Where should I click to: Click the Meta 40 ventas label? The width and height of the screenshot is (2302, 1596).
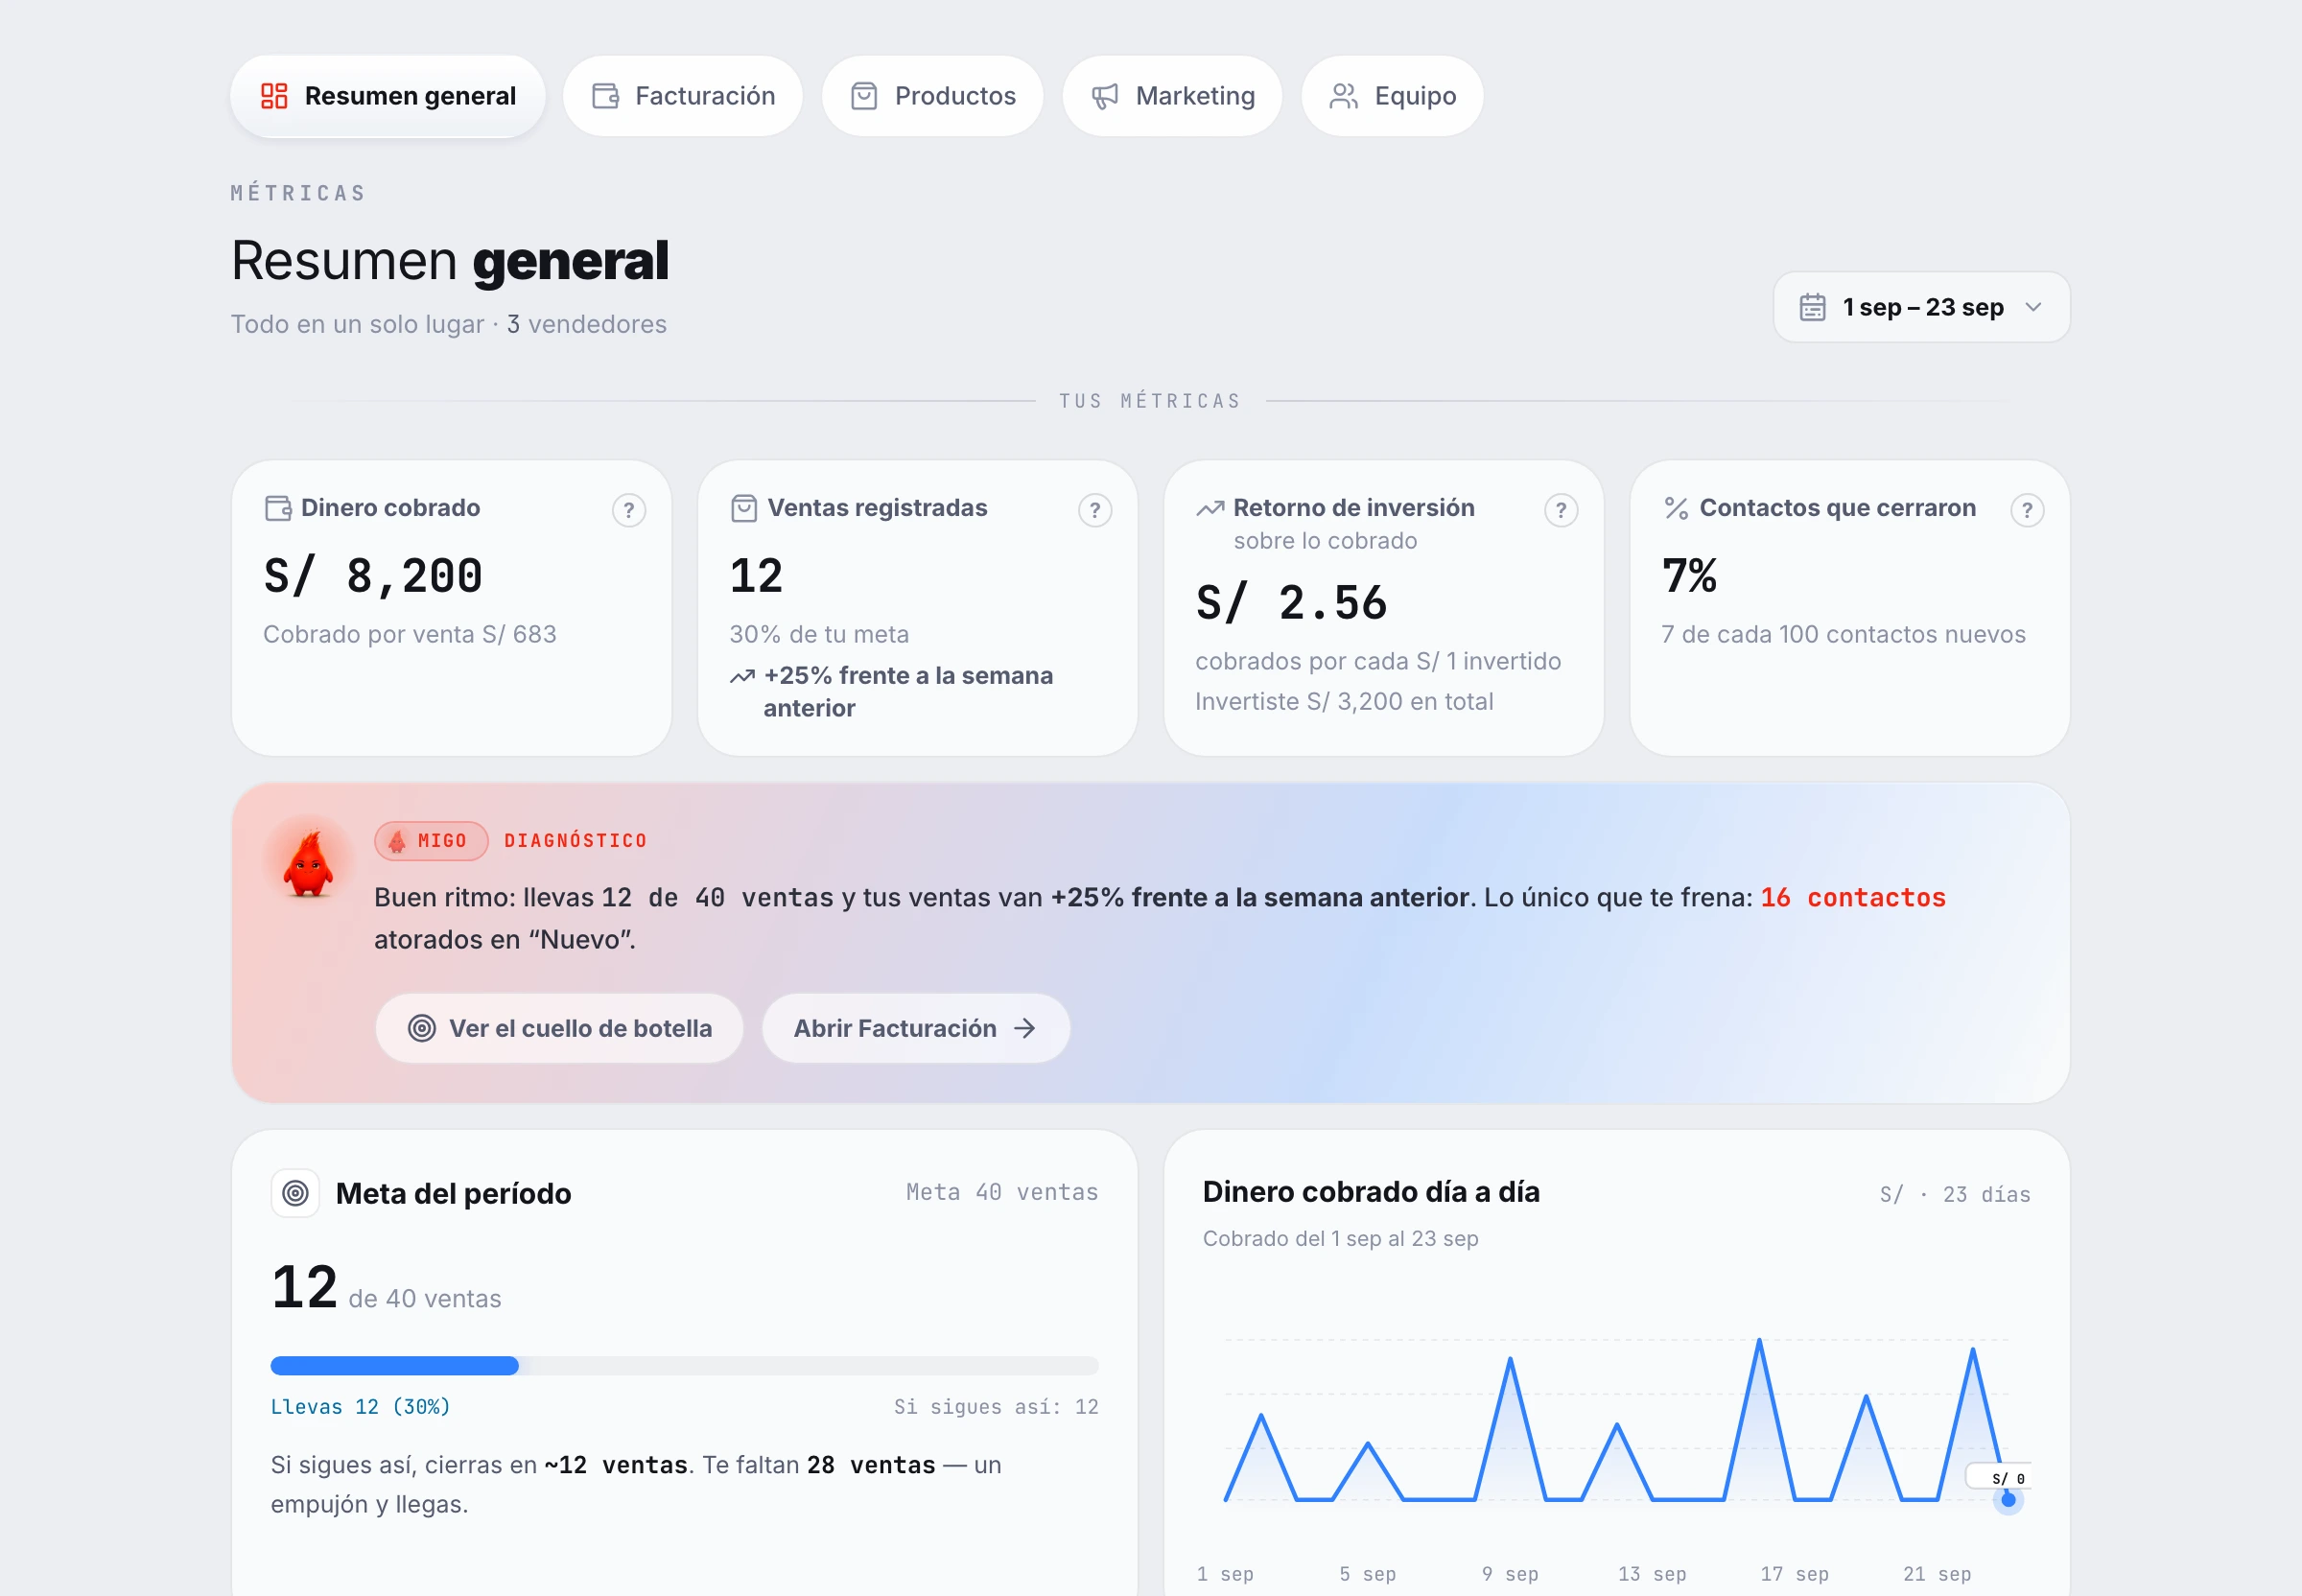(x=1002, y=1192)
